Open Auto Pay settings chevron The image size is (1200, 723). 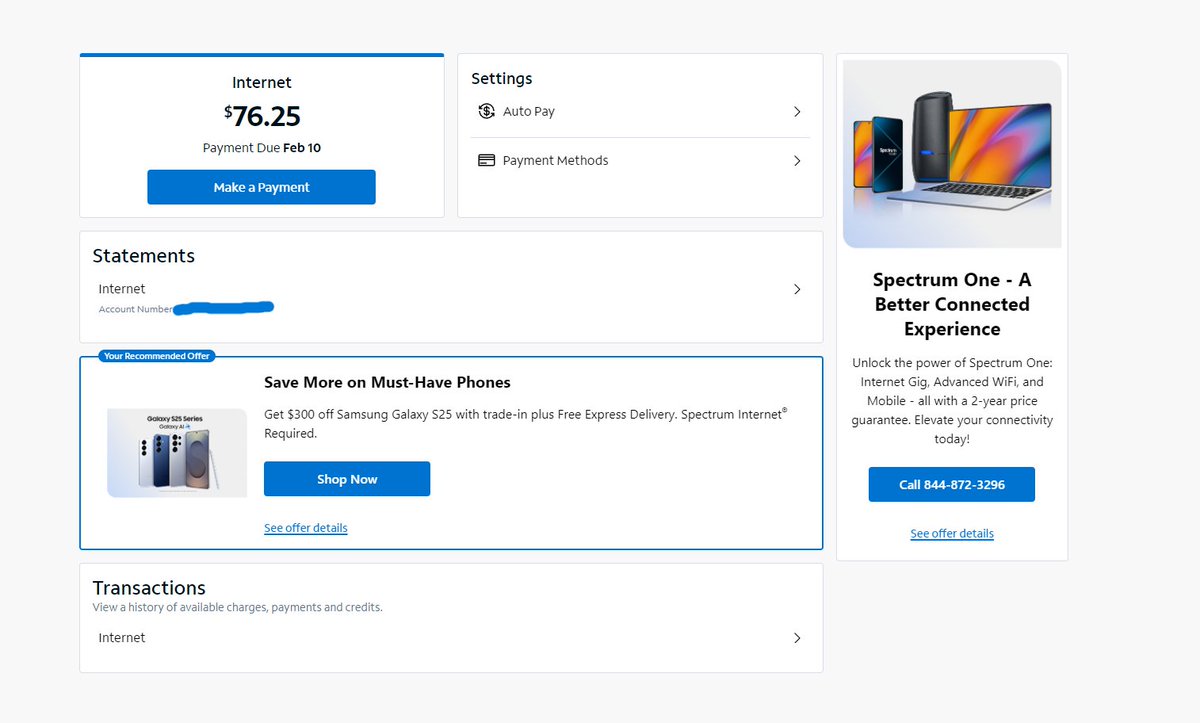[x=797, y=112]
